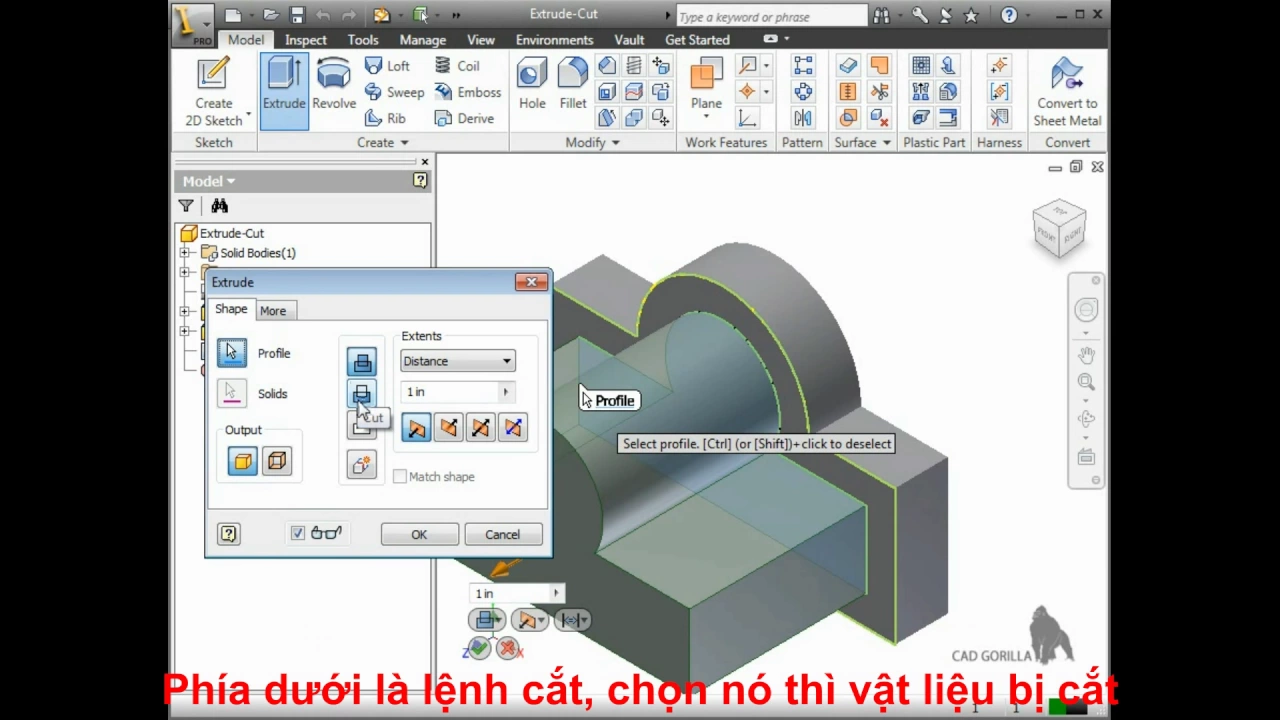Switch to the Inspect ribbon tab
Screen dimensions: 1280x720
pyautogui.click(x=306, y=40)
